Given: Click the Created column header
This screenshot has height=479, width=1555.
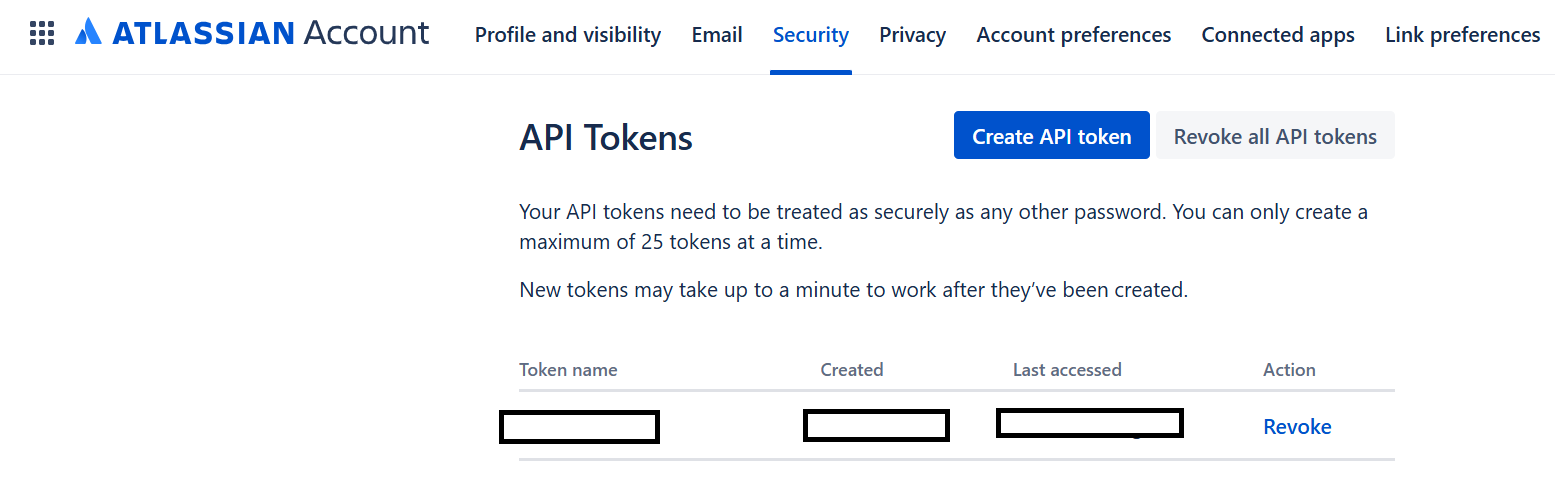Looking at the screenshot, I should [852, 370].
